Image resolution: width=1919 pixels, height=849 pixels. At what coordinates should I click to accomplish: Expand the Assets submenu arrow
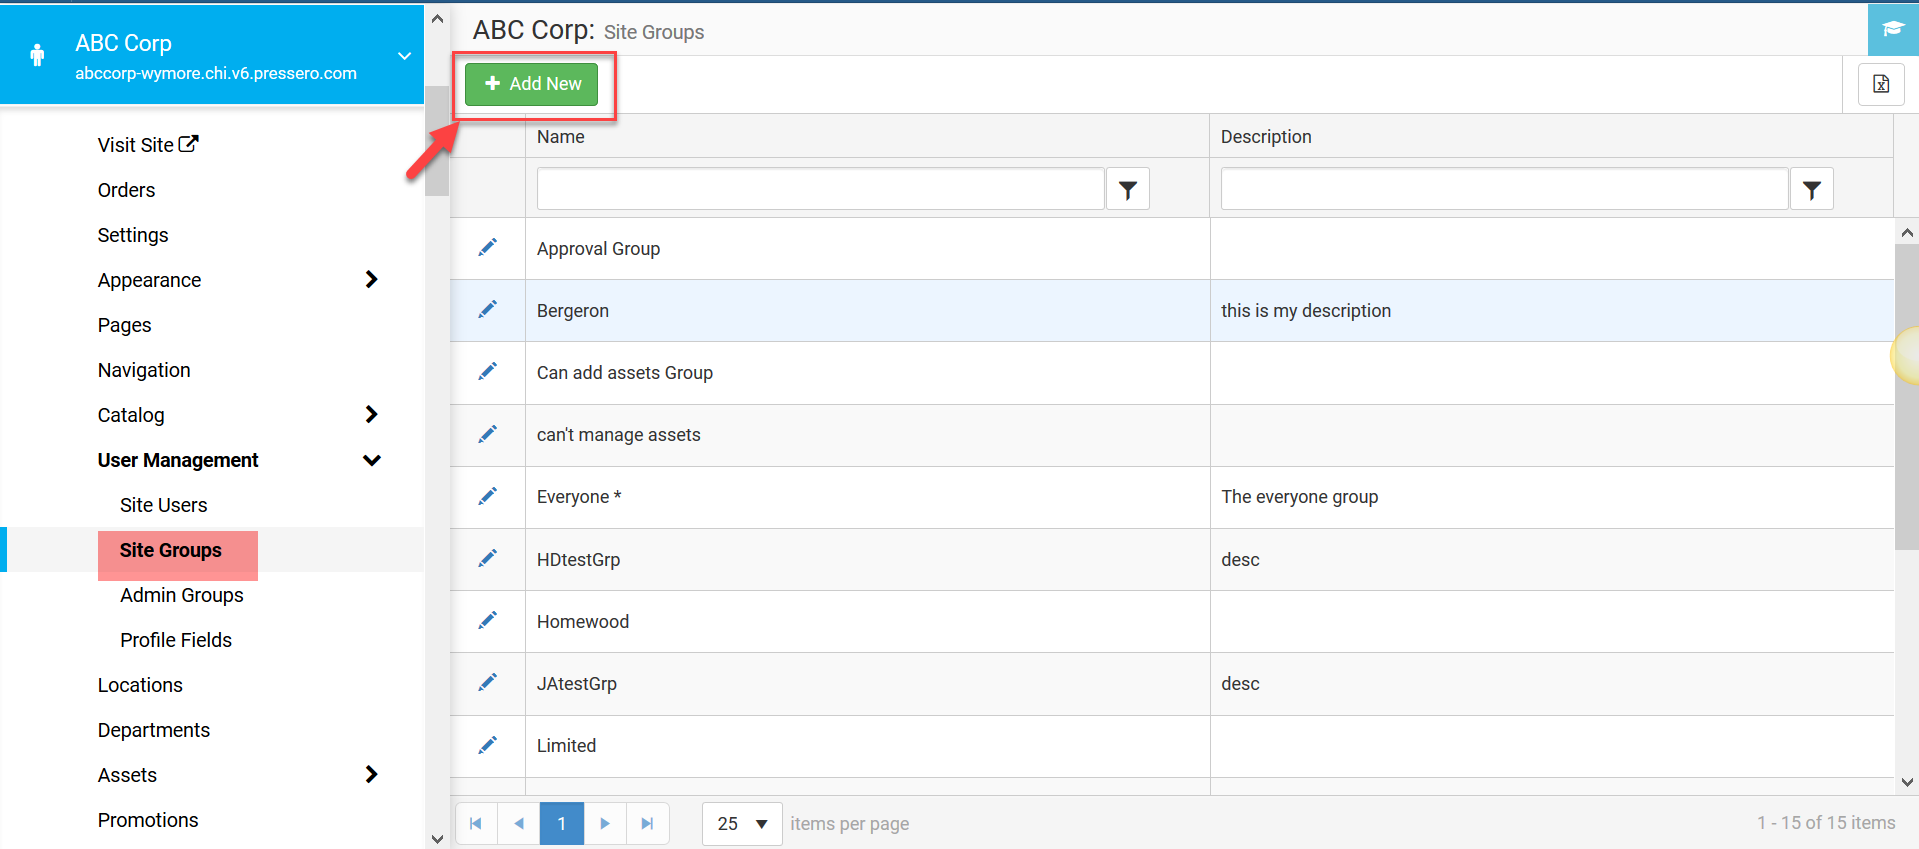pyautogui.click(x=371, y=774)
